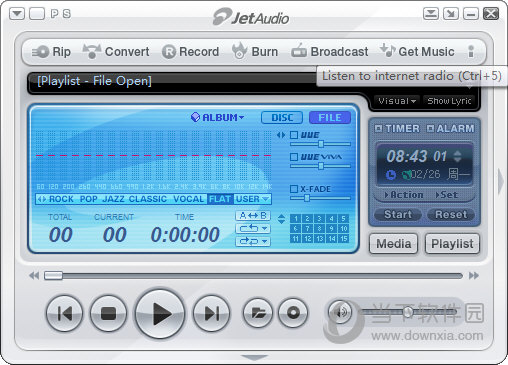The height and width of the screenshot is (365, 508).
Task: Open the shuffle mode dropdown
Action: [x=253, y=241]
